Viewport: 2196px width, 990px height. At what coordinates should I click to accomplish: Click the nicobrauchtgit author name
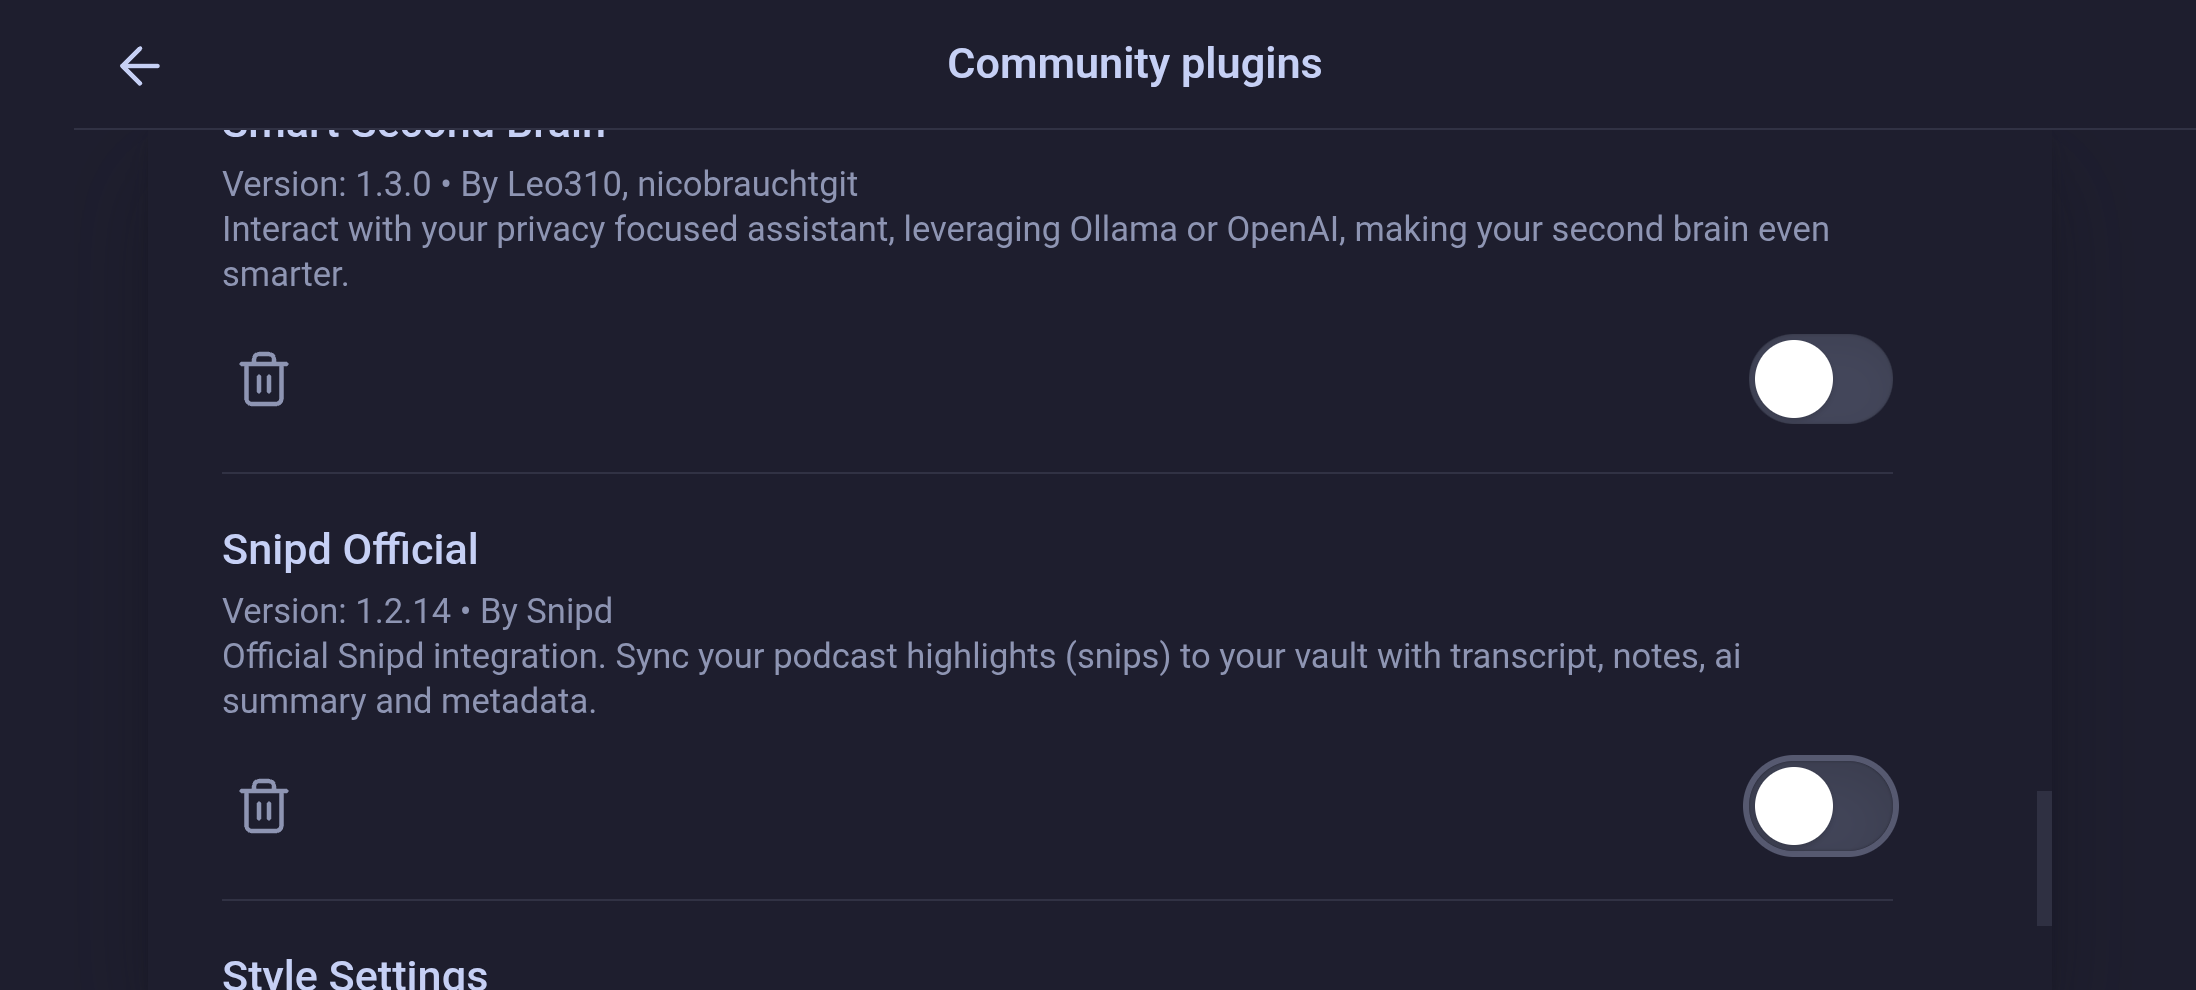(x=747, y=184)
